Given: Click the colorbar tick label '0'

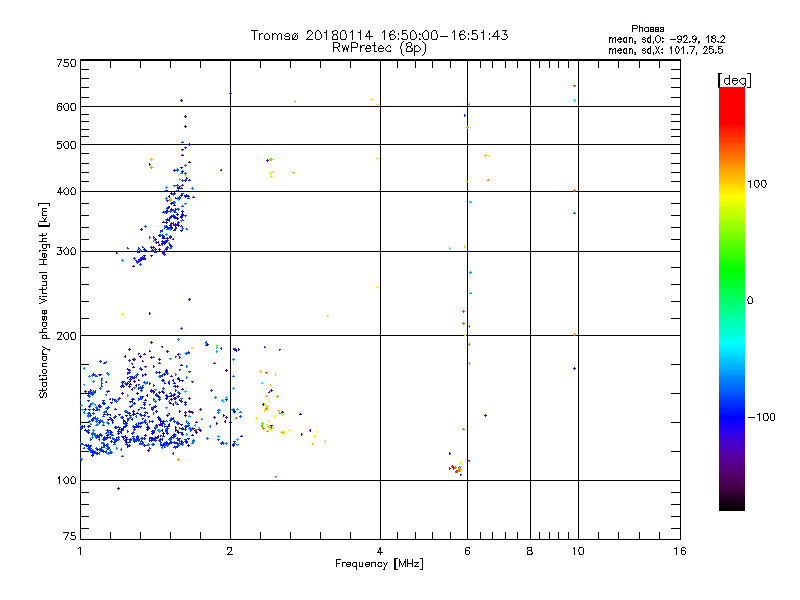Looking at the screenshot, I should (x=749, y=300).
